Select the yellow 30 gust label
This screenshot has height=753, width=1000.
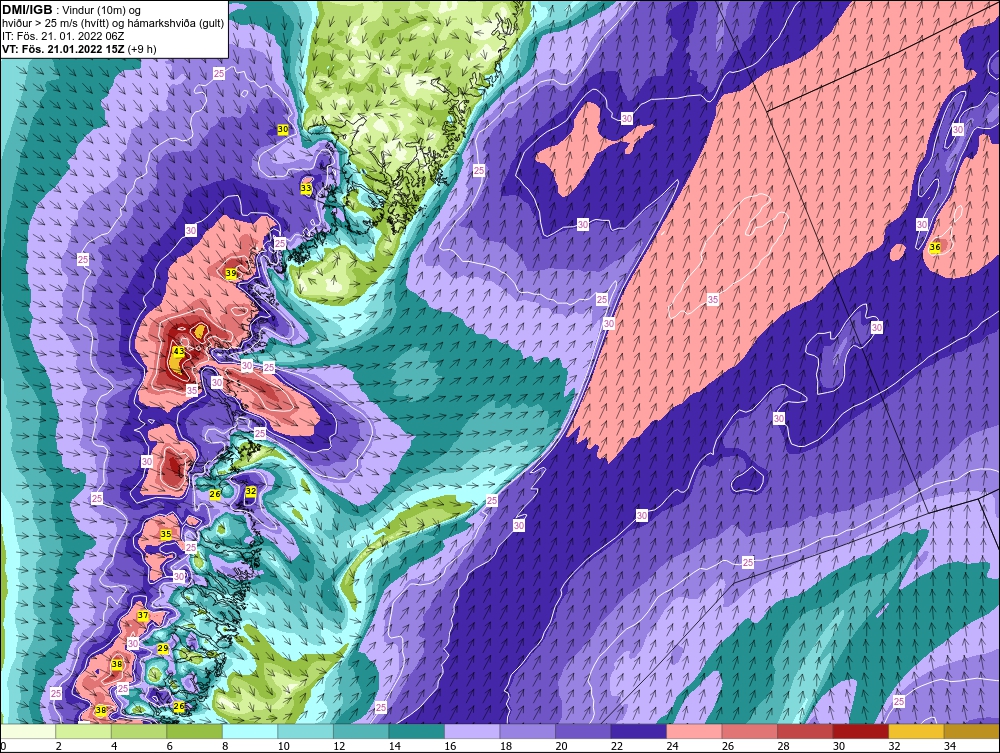click(283, 129)
